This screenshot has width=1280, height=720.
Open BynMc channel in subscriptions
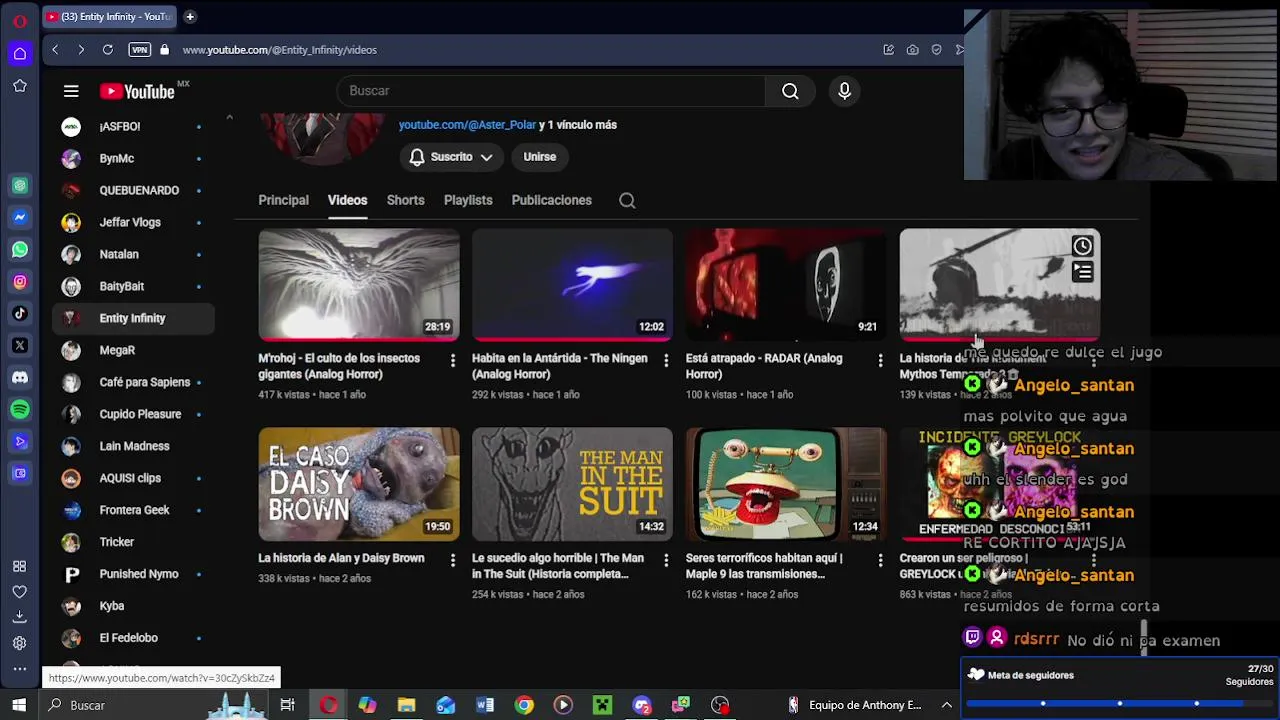pyautogui.click(x=132, y=158)
